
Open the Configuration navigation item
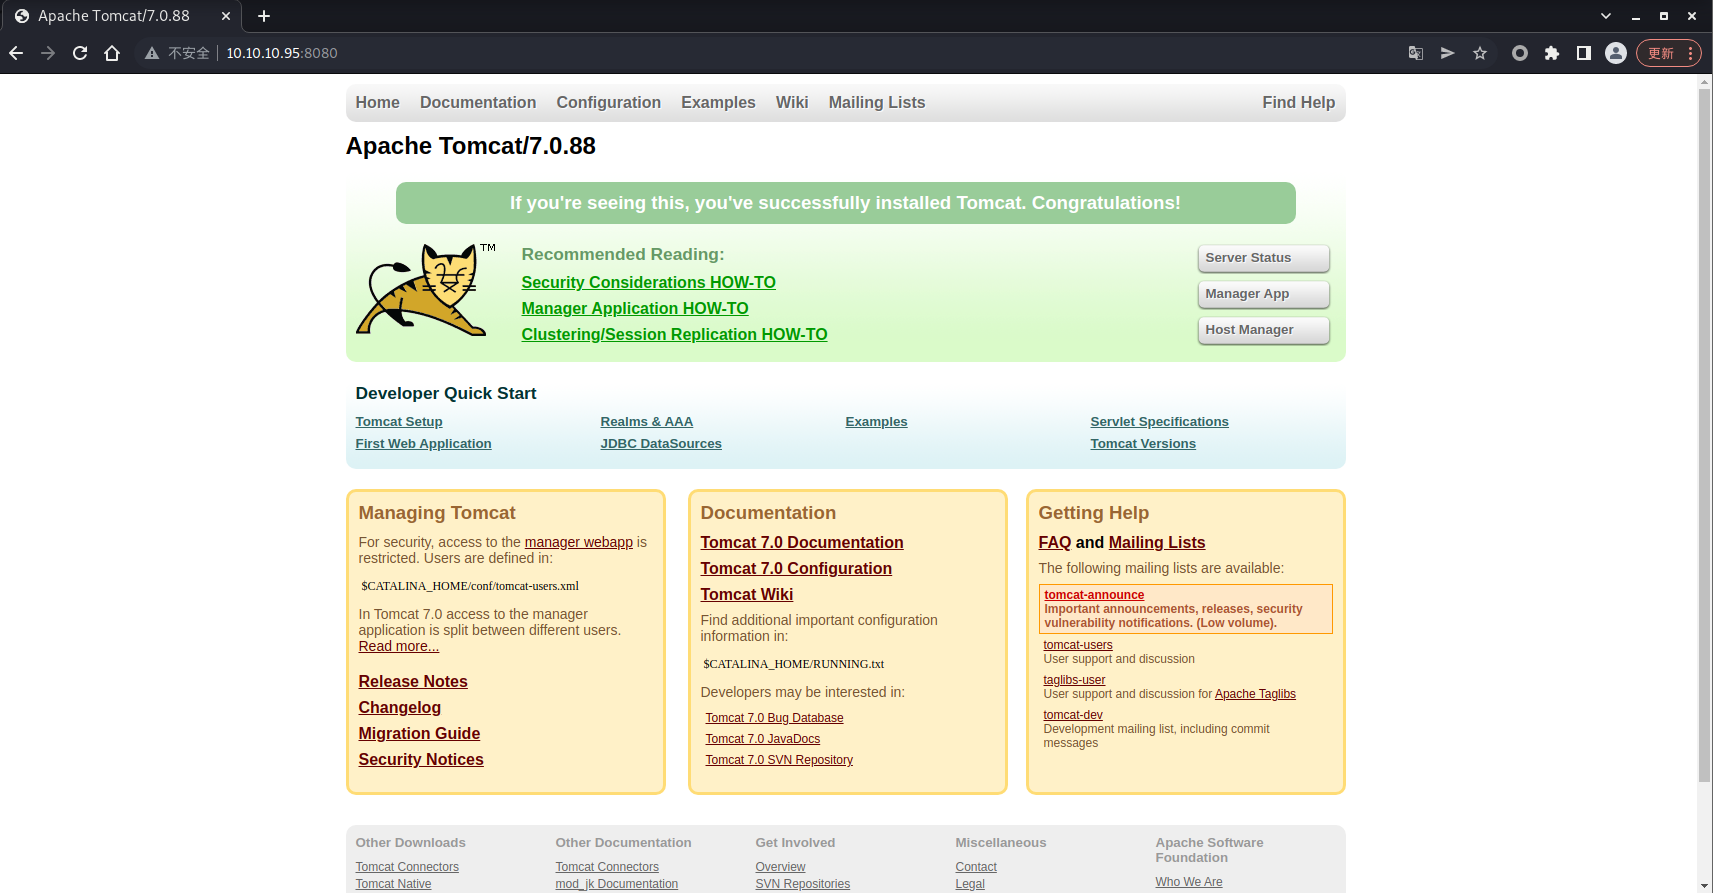click(608, 102)
